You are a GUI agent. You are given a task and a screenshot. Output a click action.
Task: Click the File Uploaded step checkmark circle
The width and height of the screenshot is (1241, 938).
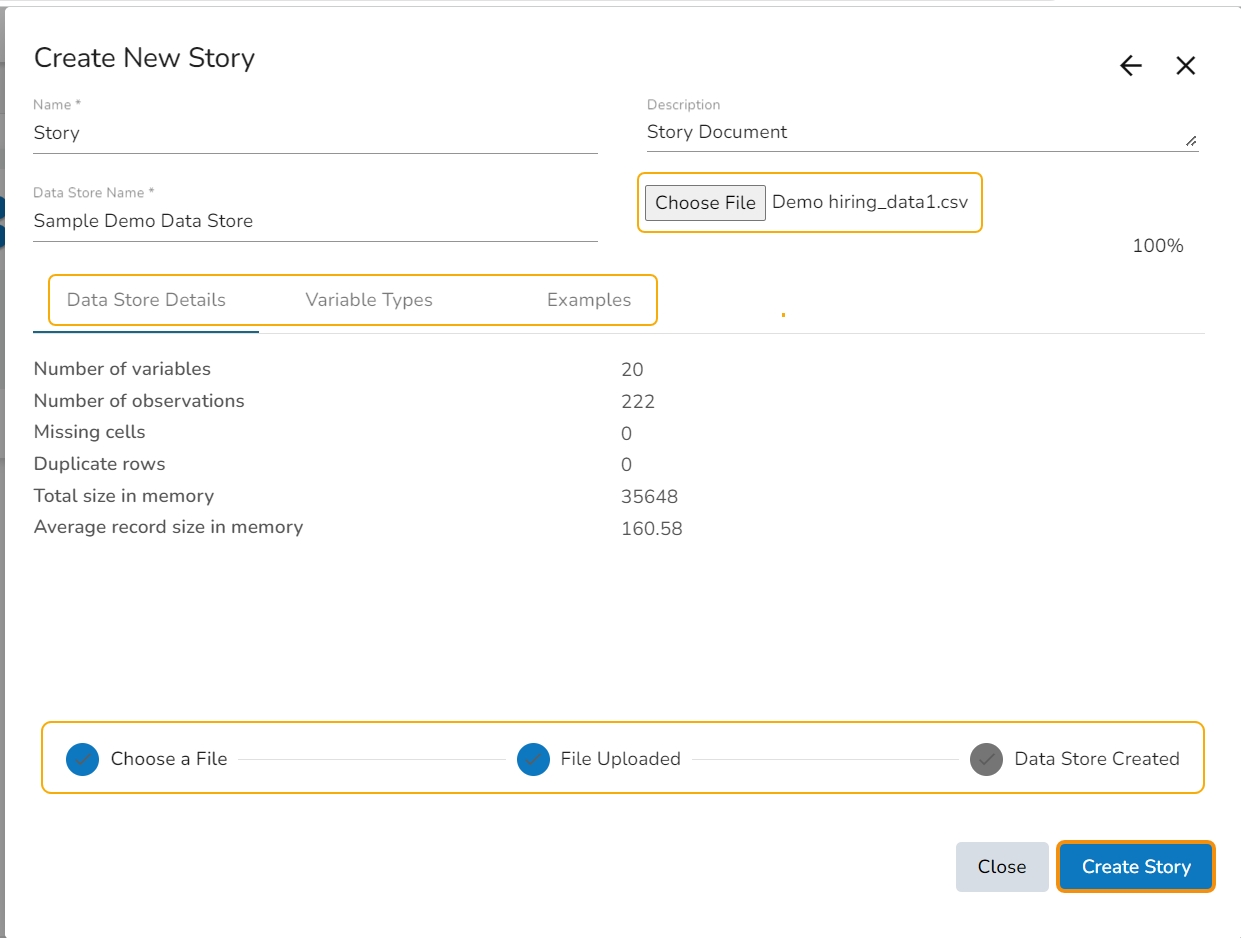[x=533, y=759]
